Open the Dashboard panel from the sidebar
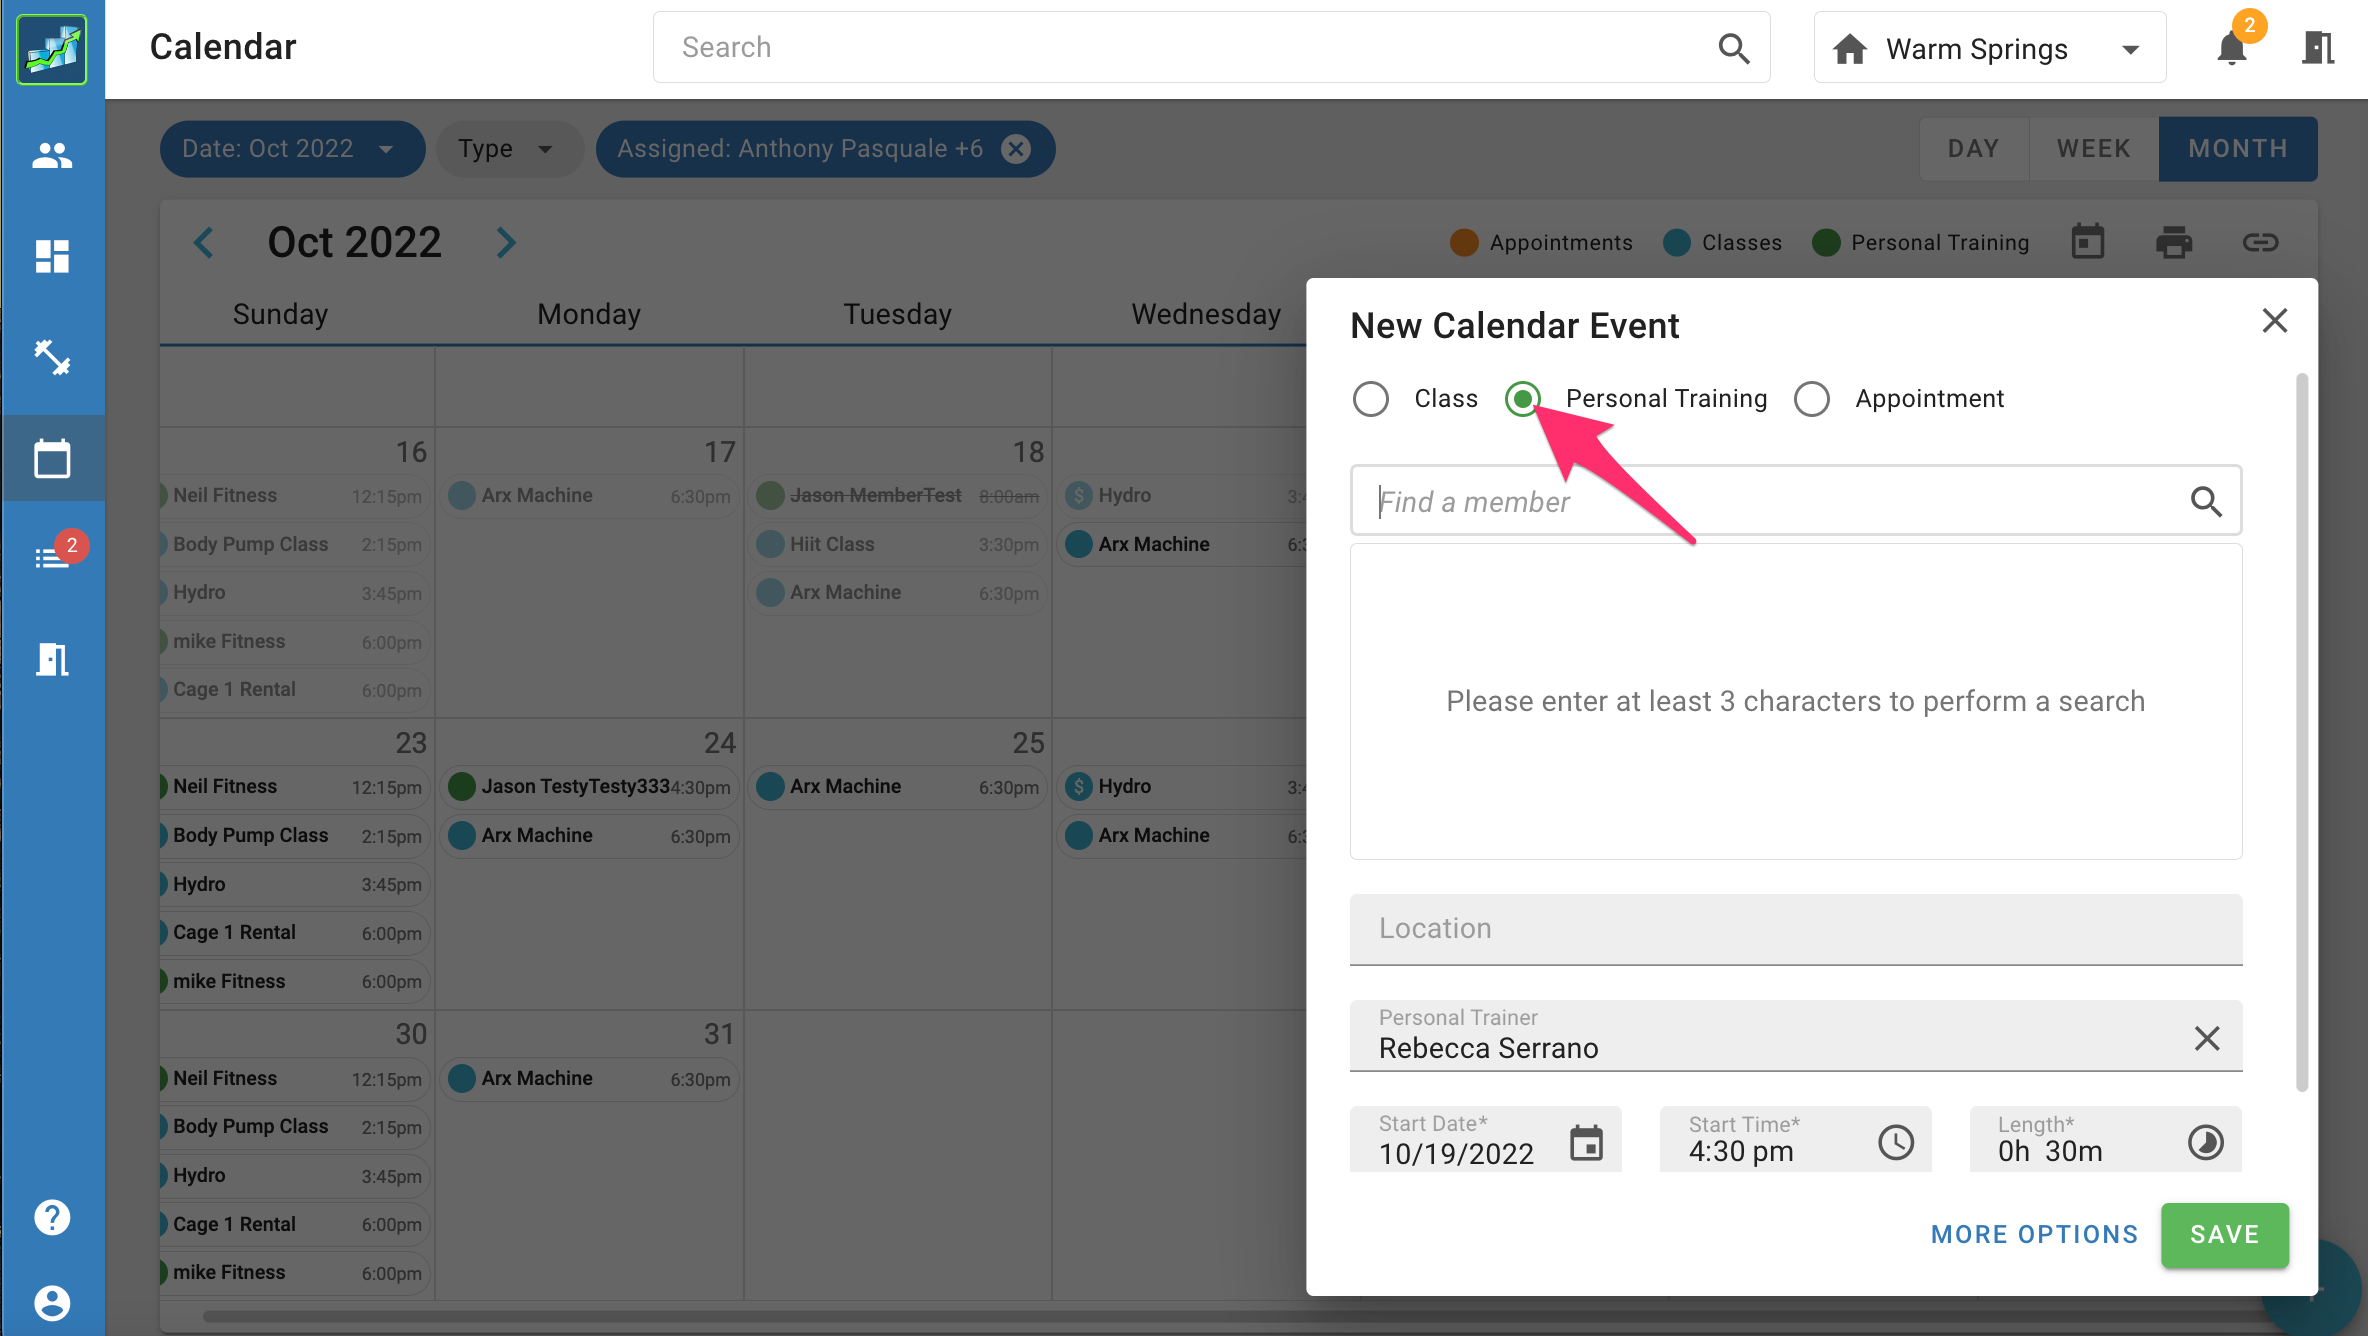This screenshot has height=1336, width=2368. [52, 256]
